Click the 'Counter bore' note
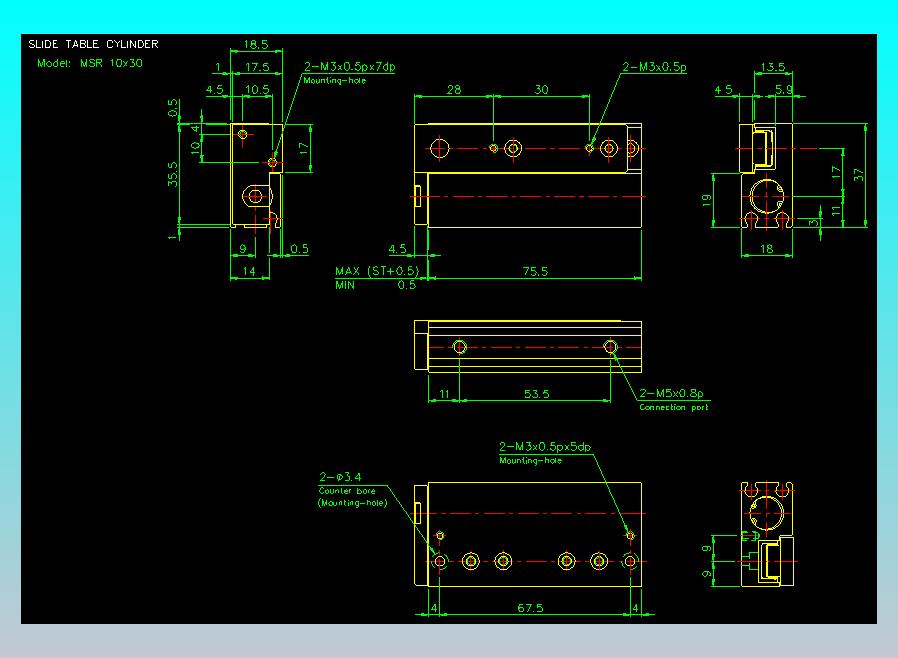898x658 pixels. 347,491
